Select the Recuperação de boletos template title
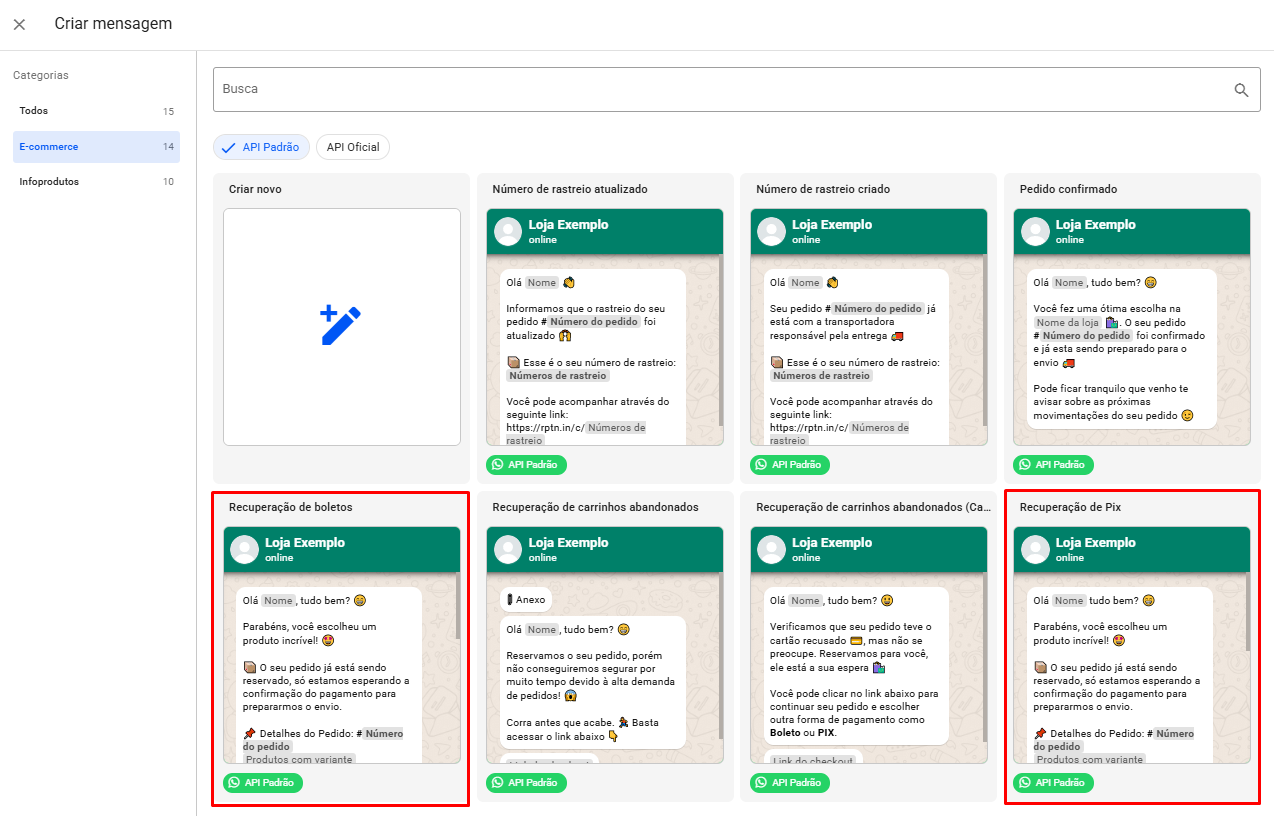Image resolution: width=1274 pixels, height=816 pixels. pos(290,507)
